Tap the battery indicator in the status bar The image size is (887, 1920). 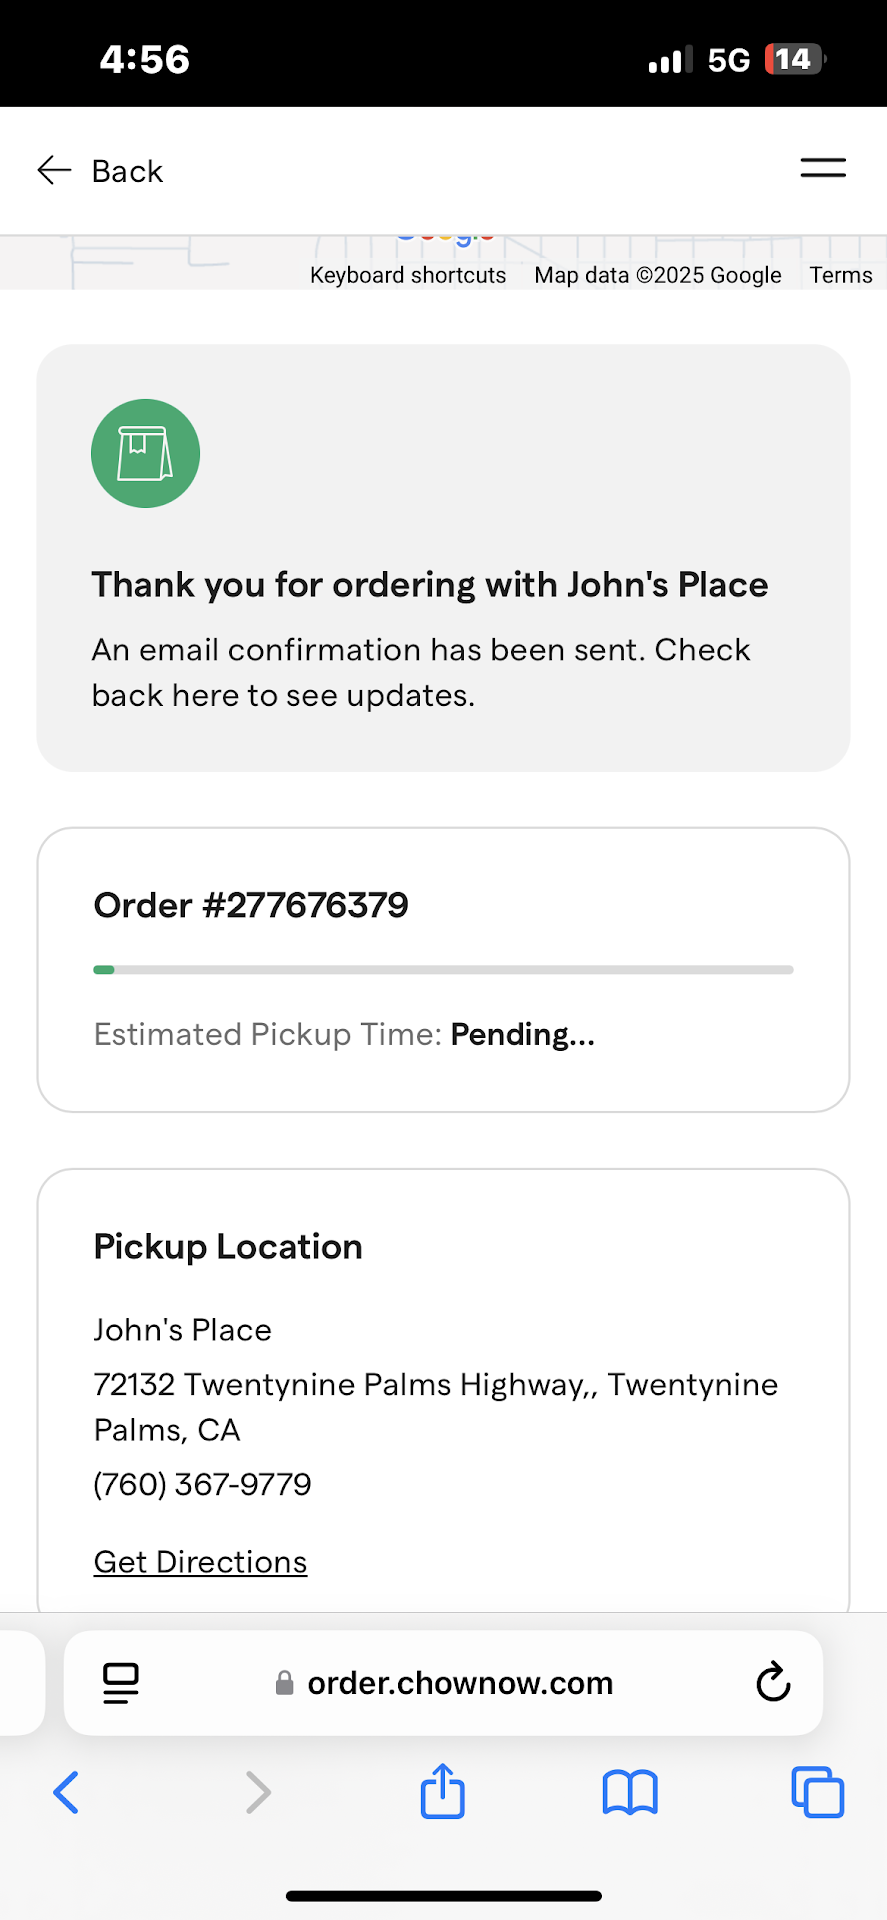point(794,60)
